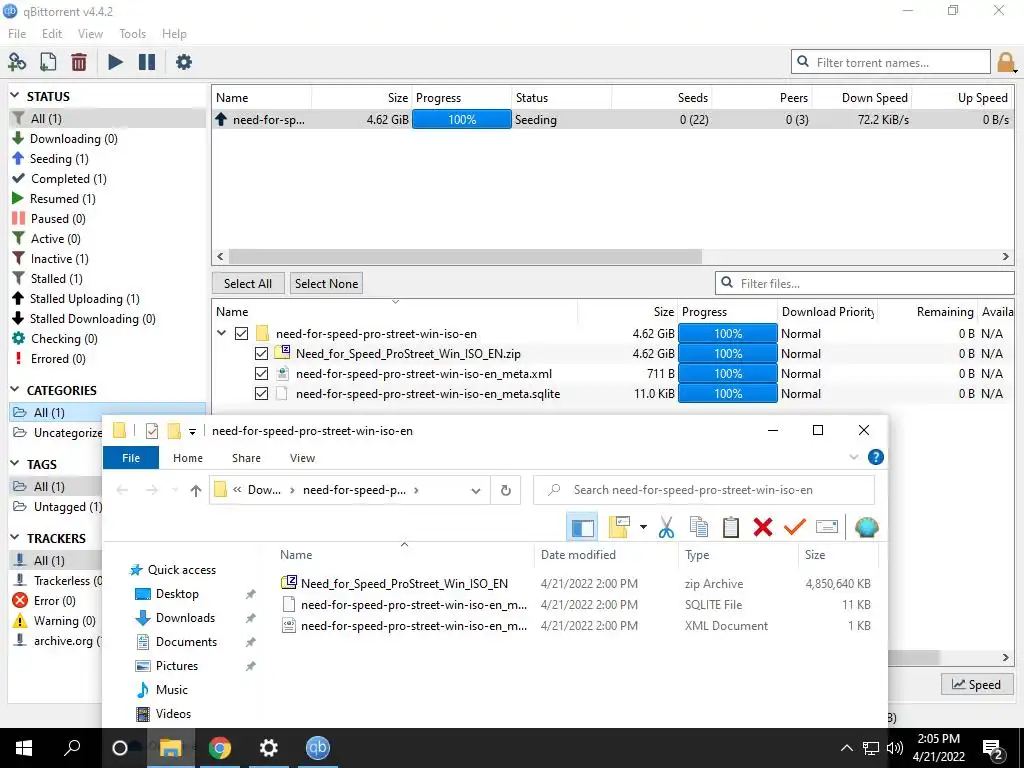Click the Select All button
The image size is (1024, 768).
click(248, 283)
